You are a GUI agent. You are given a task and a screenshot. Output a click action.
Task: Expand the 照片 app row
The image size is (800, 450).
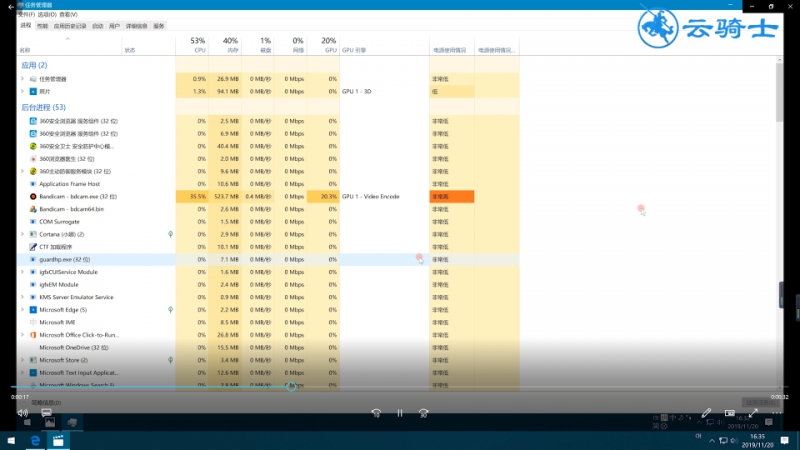[22, 91]
